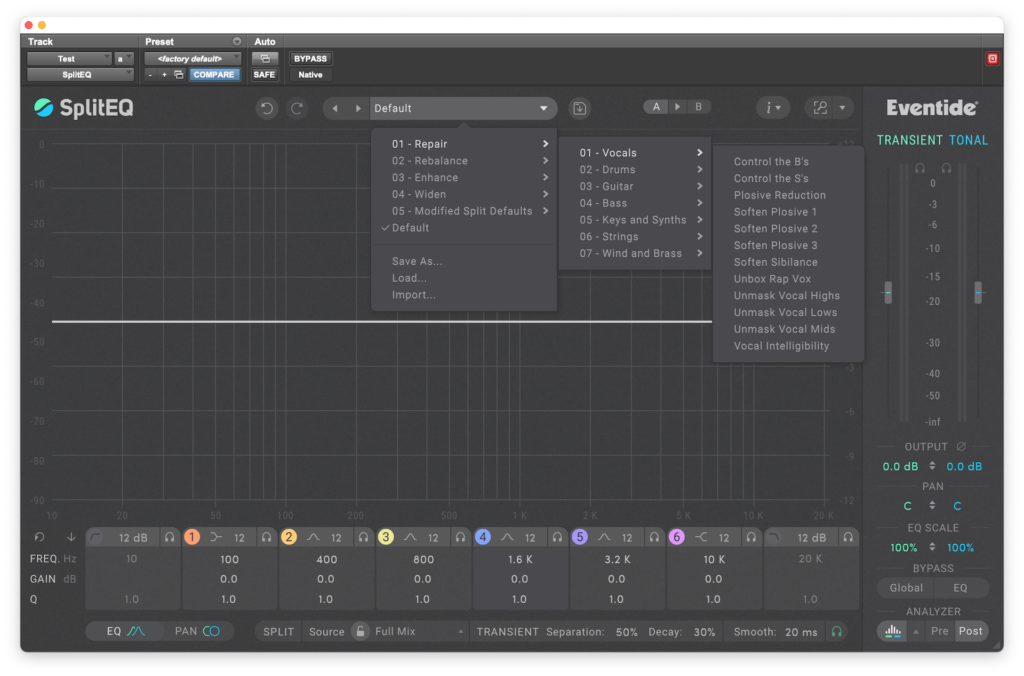Choose Soften Sibilance preset

click(x=775, y=262)
